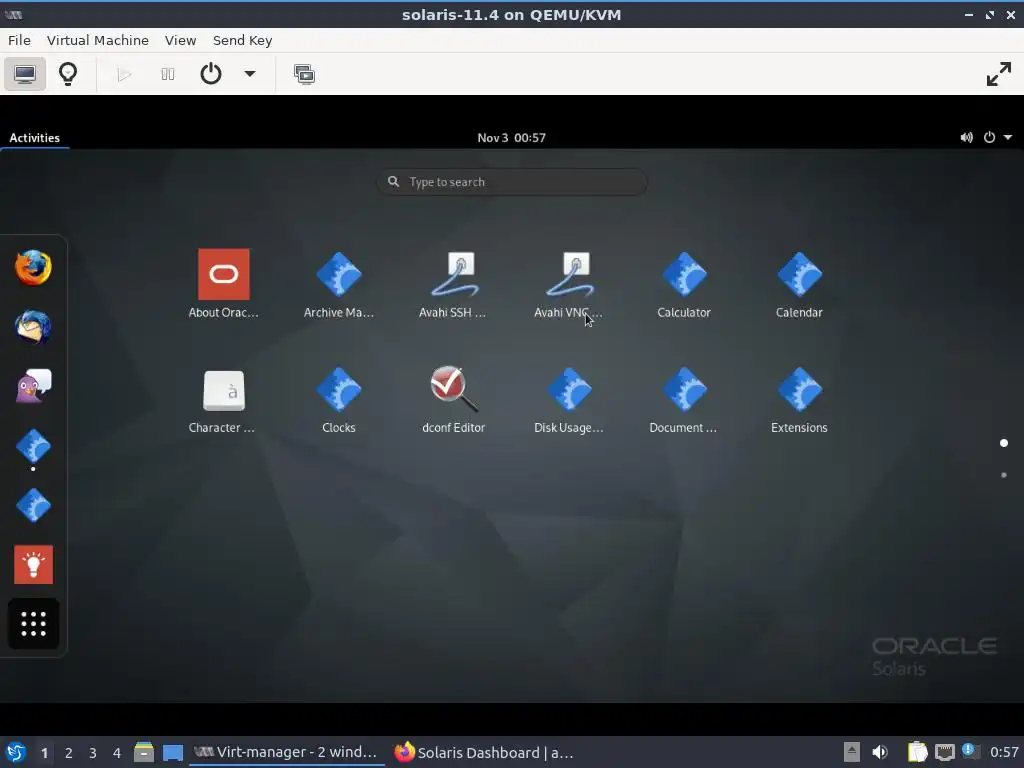1024x768 pixels.
Task: Click the GNOME volume indicator
Action: (967, 138)
